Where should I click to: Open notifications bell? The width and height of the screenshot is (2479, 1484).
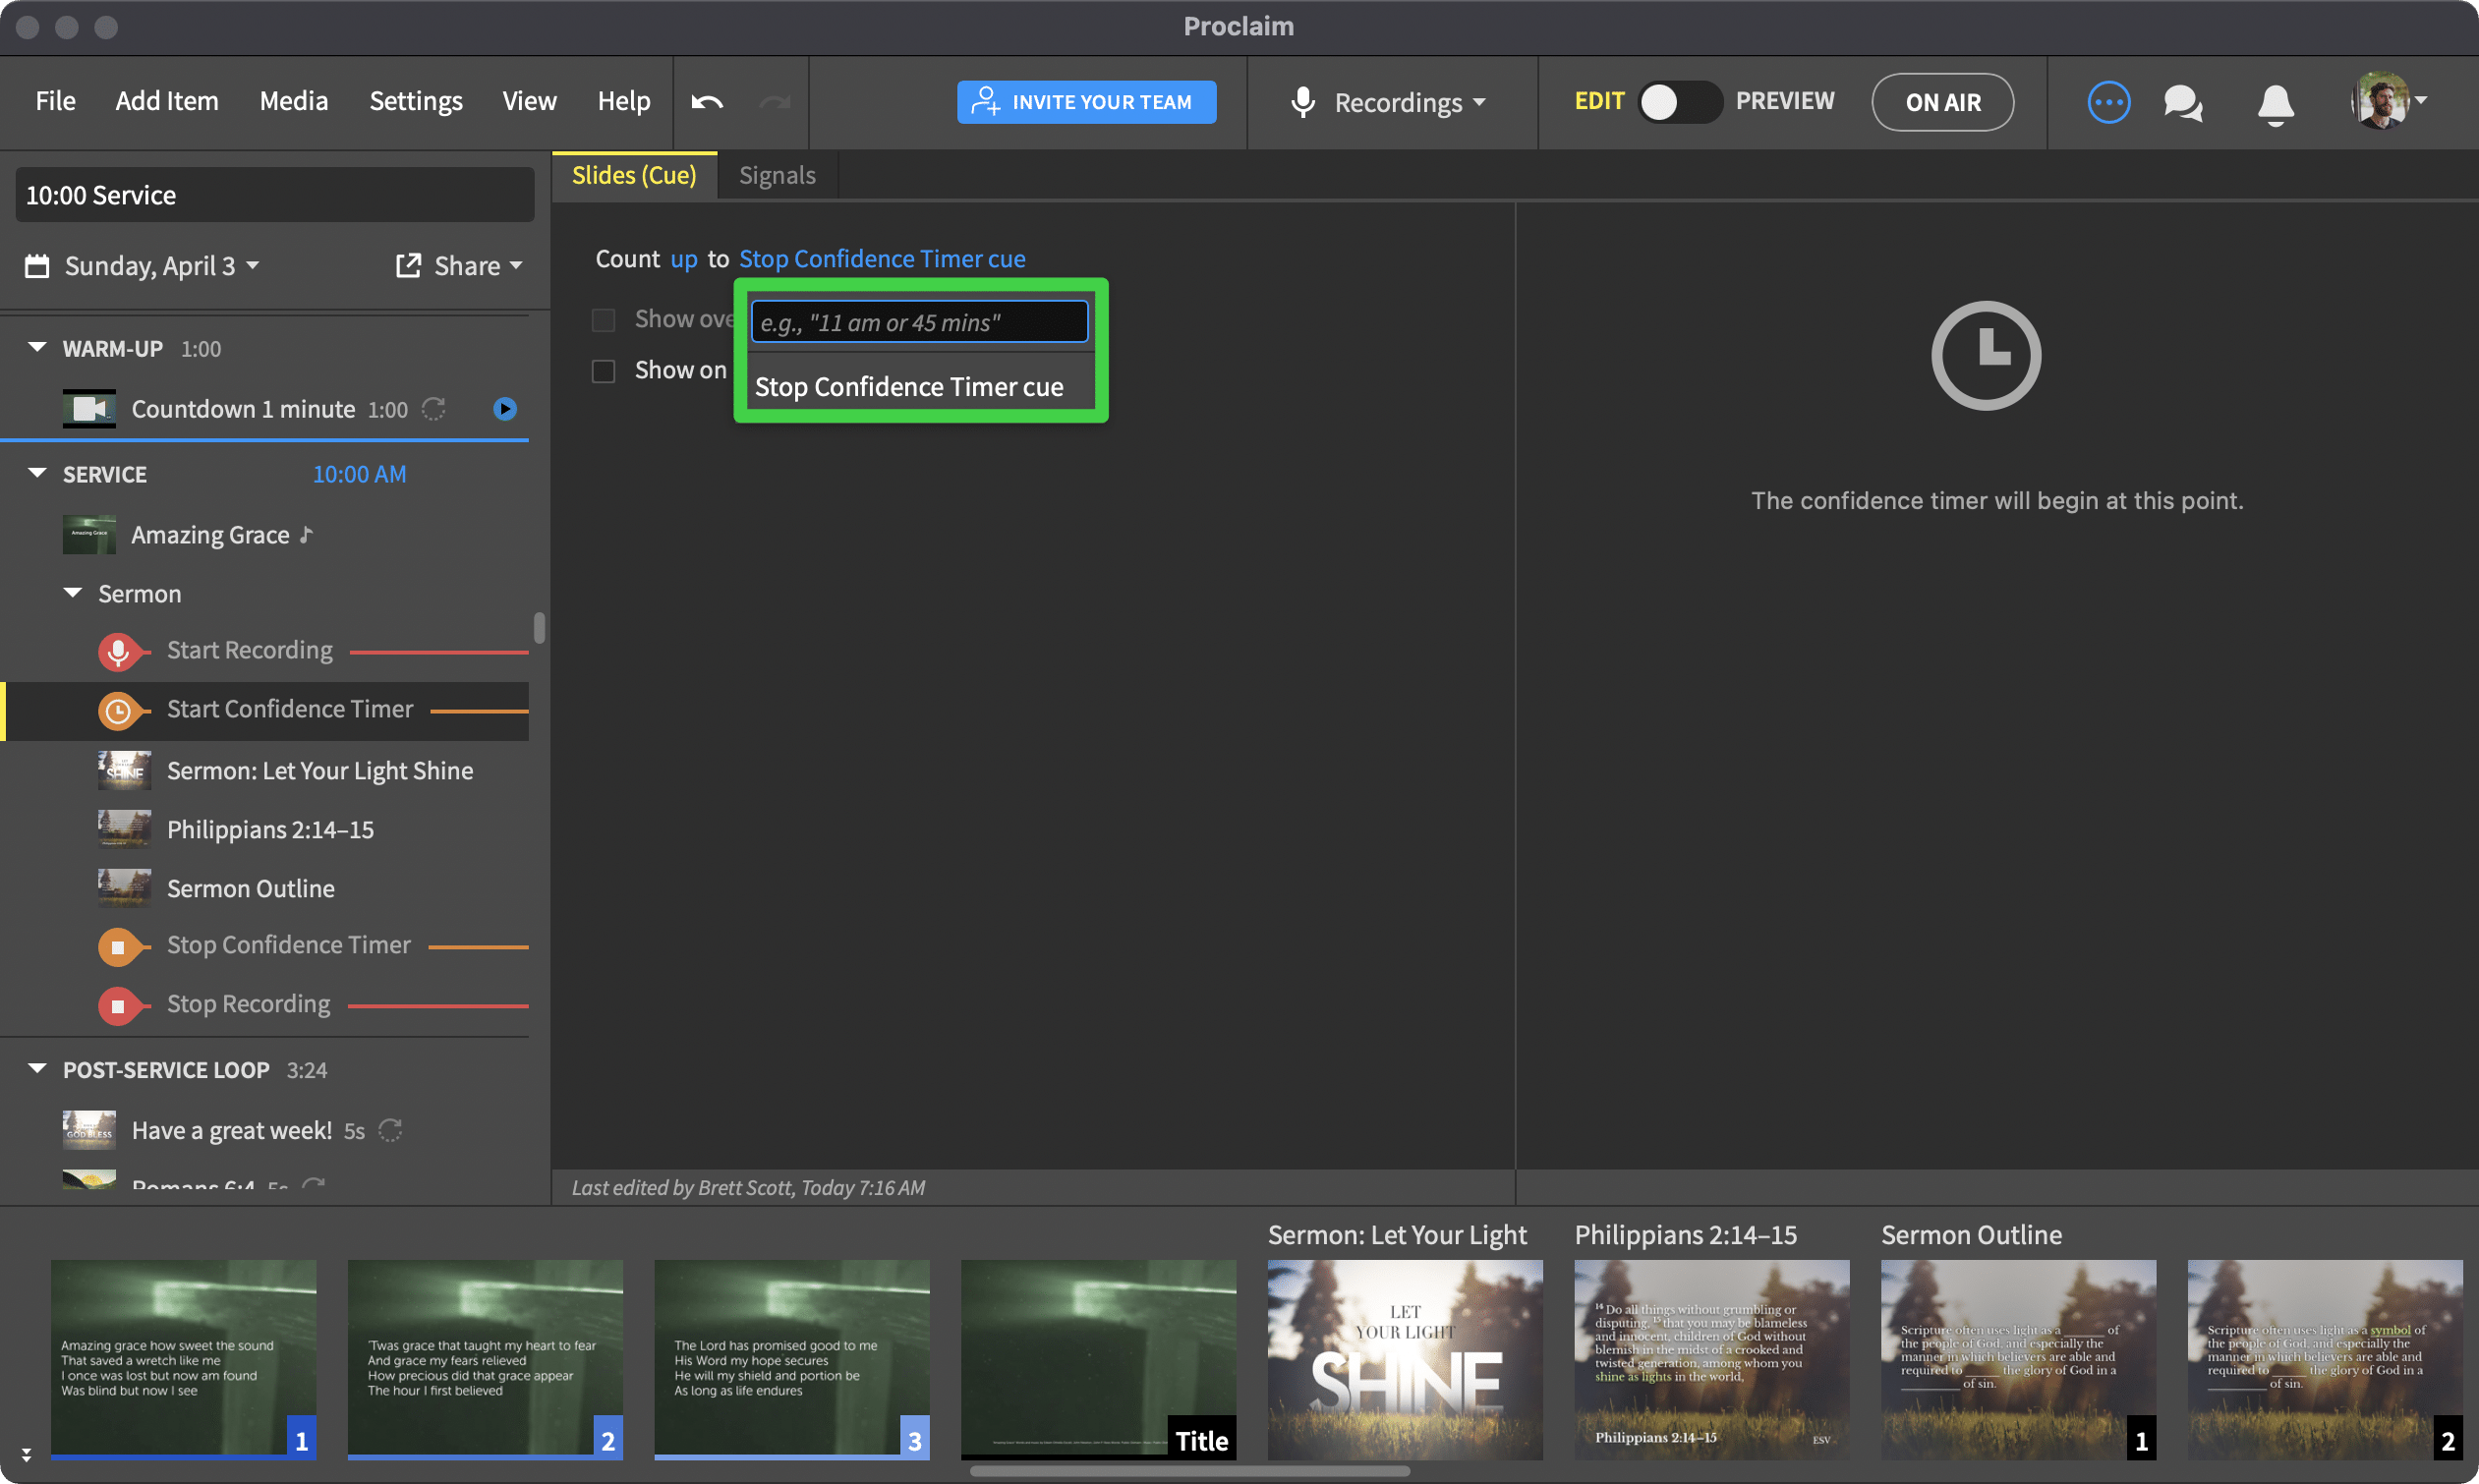point(2275,103)
